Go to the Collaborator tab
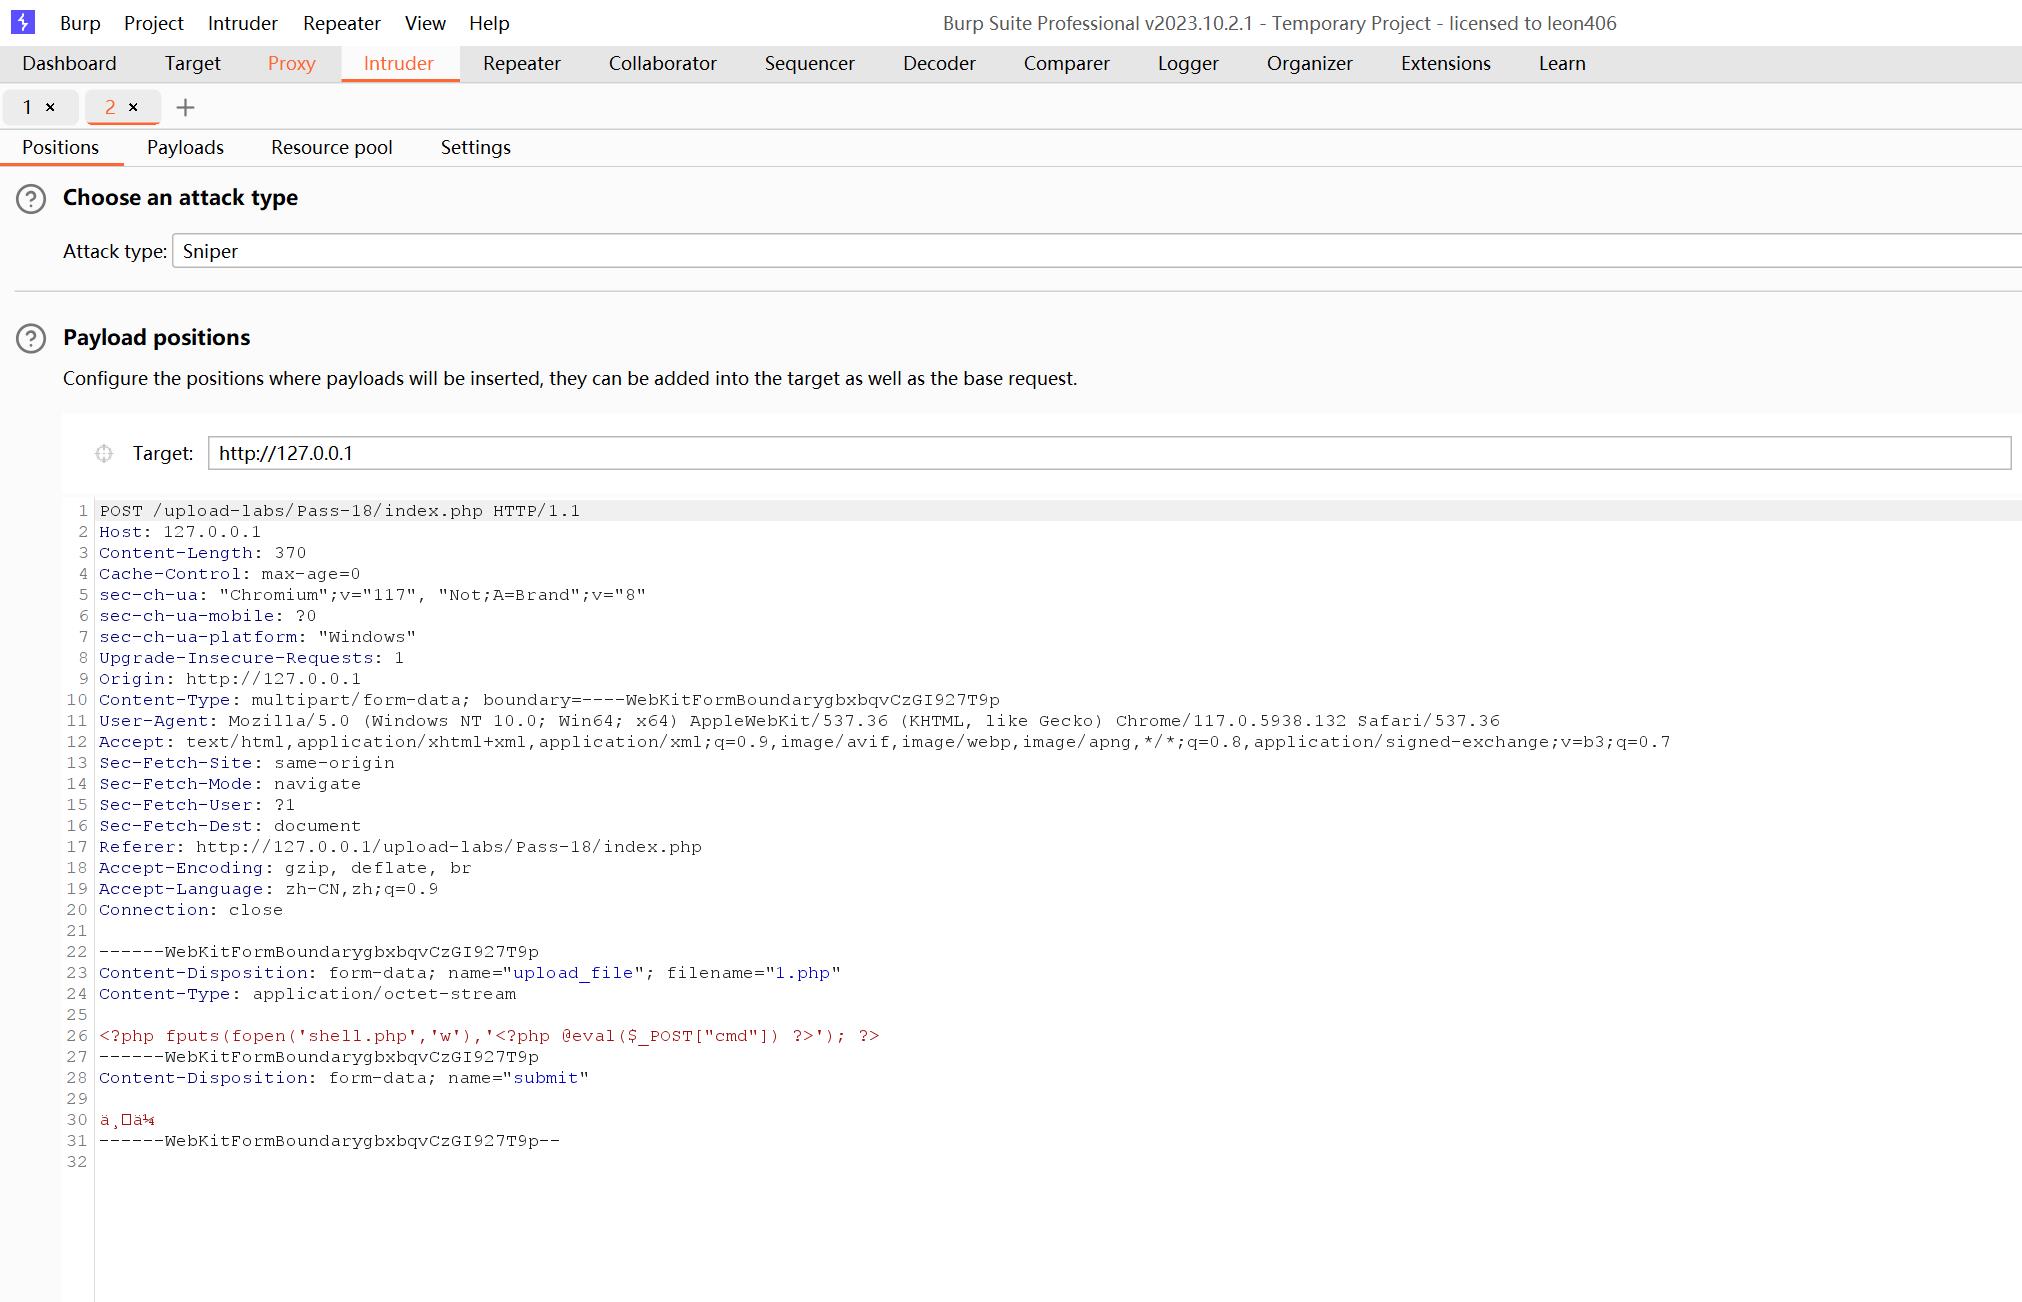 pos(663,63)
